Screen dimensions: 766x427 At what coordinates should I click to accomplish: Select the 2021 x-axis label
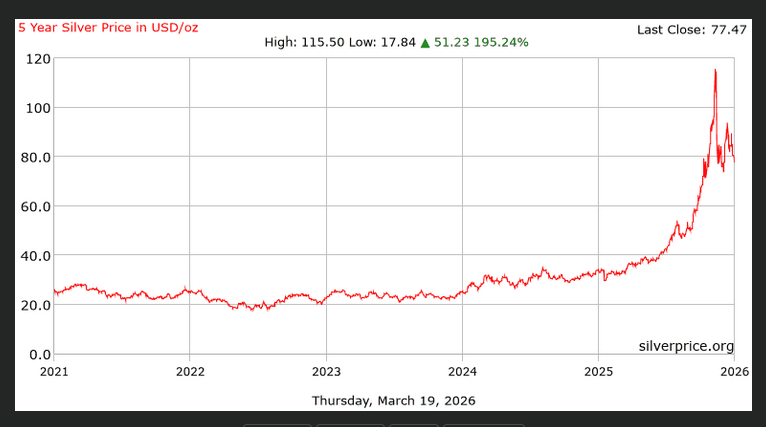click(x=54, y=372)
